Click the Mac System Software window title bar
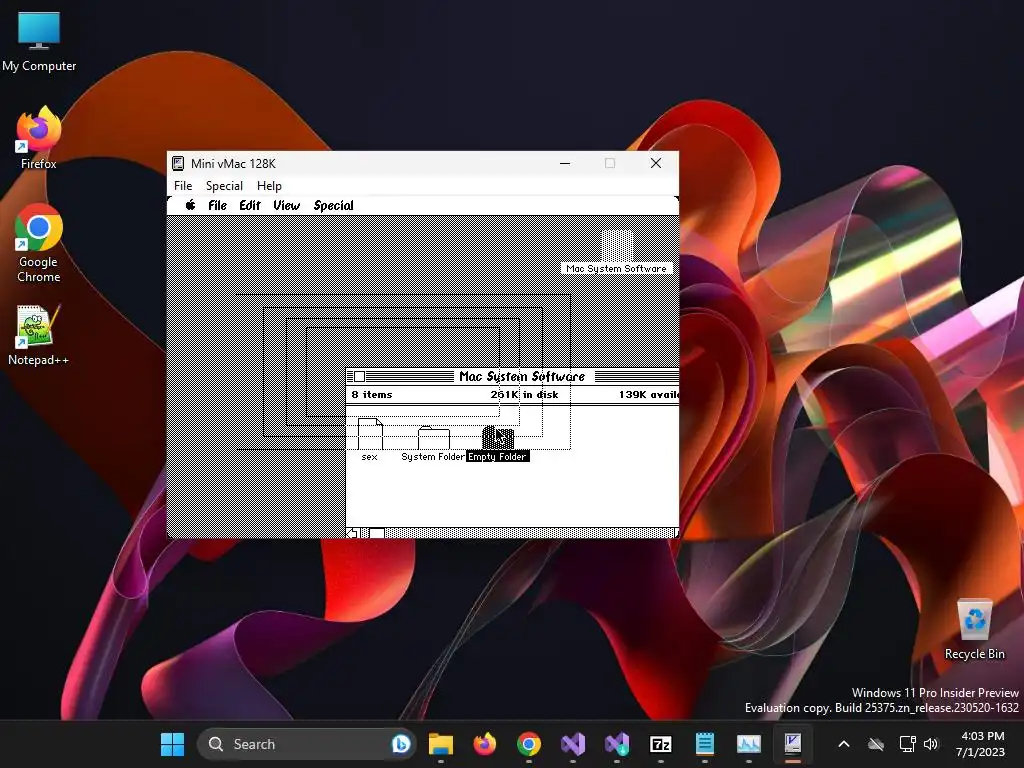This screenshot has width=1024, height=768. 513,376
